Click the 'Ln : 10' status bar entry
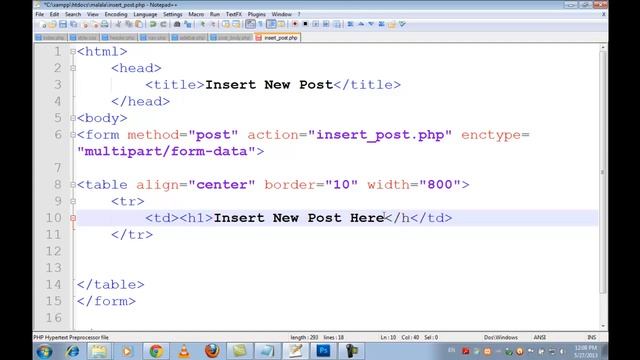The image size is (640, 360). (x=388, y=338)
